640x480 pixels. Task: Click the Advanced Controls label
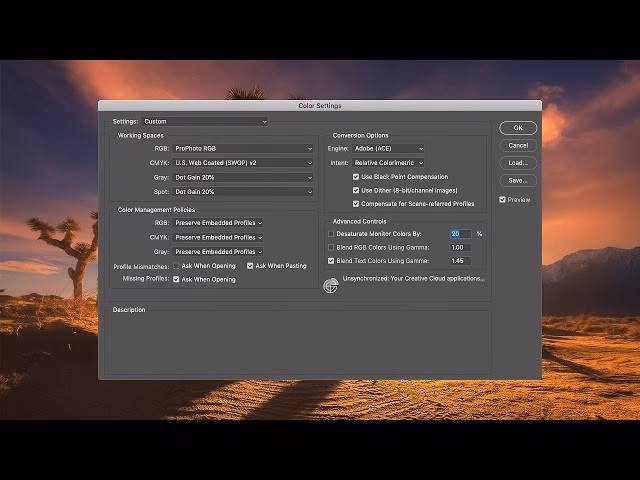pos(360,221)
